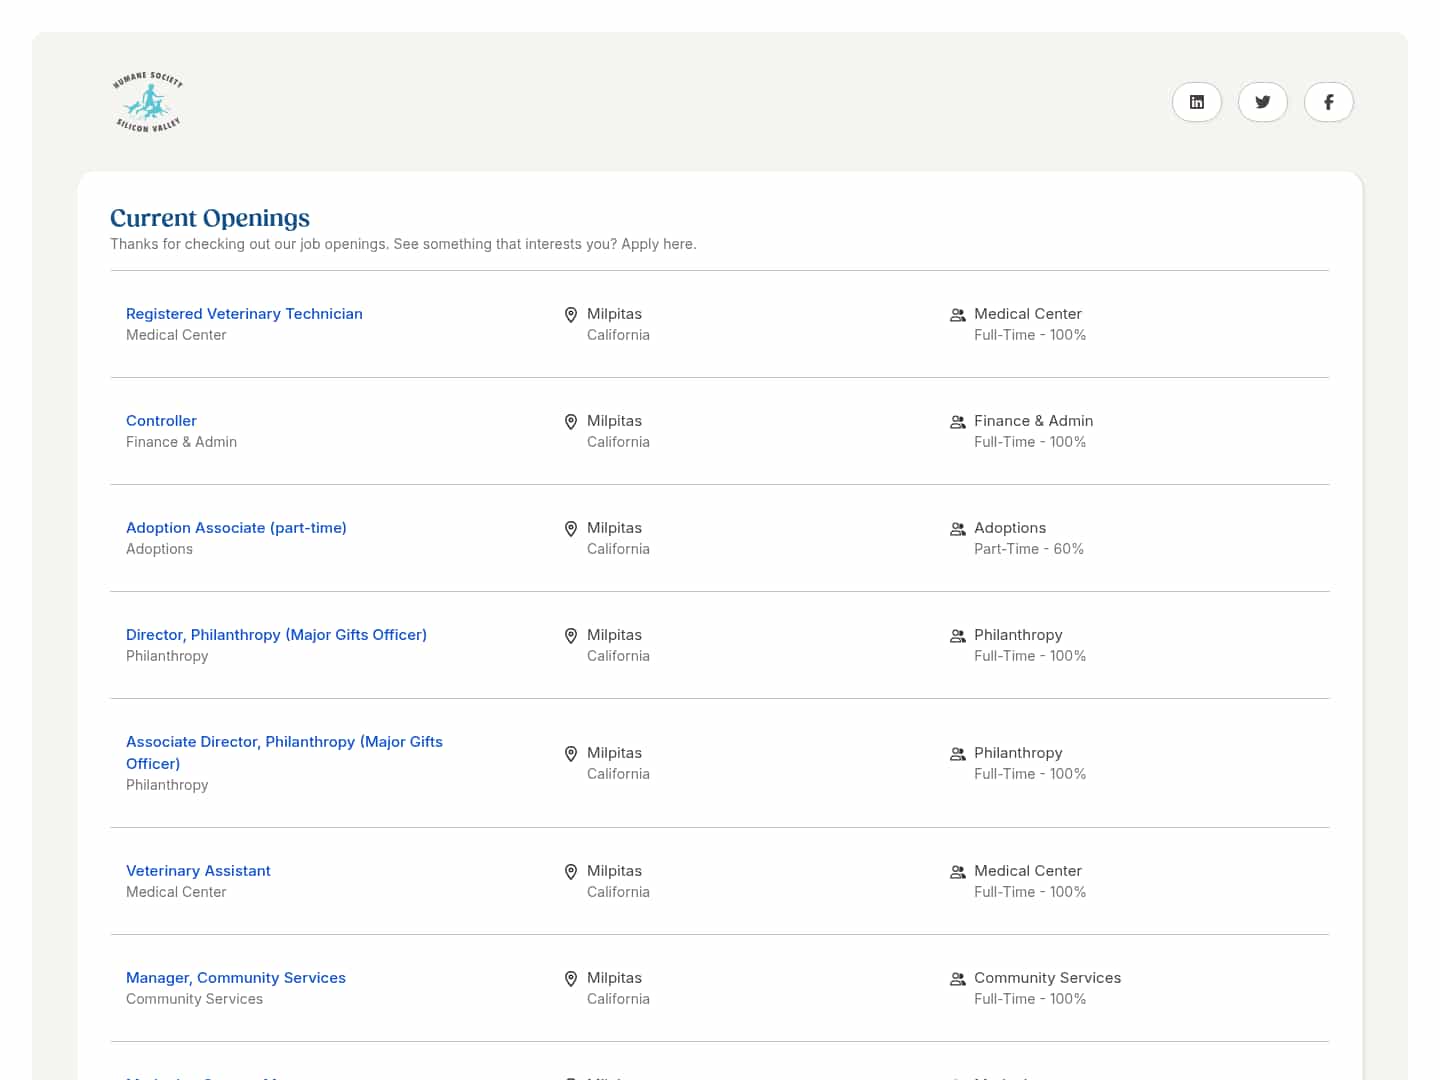1440x1080 pixels.
Task: Click the Humane Society Silicon Valley logo
Action: pyautogui.click(x=148, y=102)
